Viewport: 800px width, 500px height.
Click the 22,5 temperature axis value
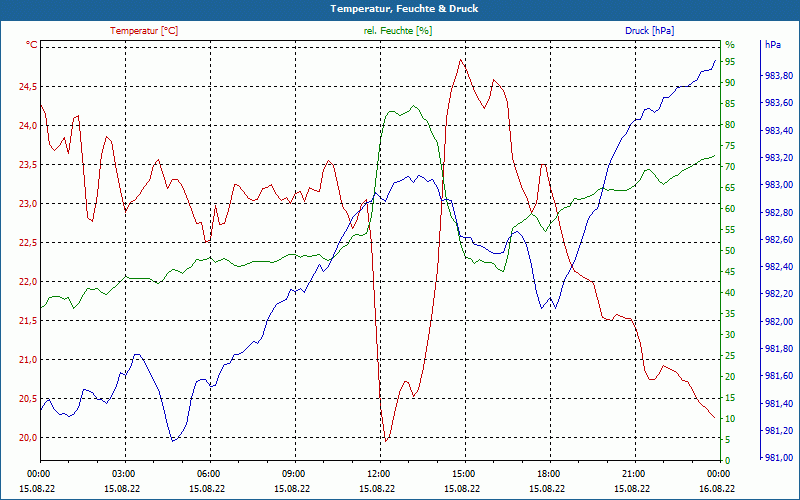(x=28, y=243)
